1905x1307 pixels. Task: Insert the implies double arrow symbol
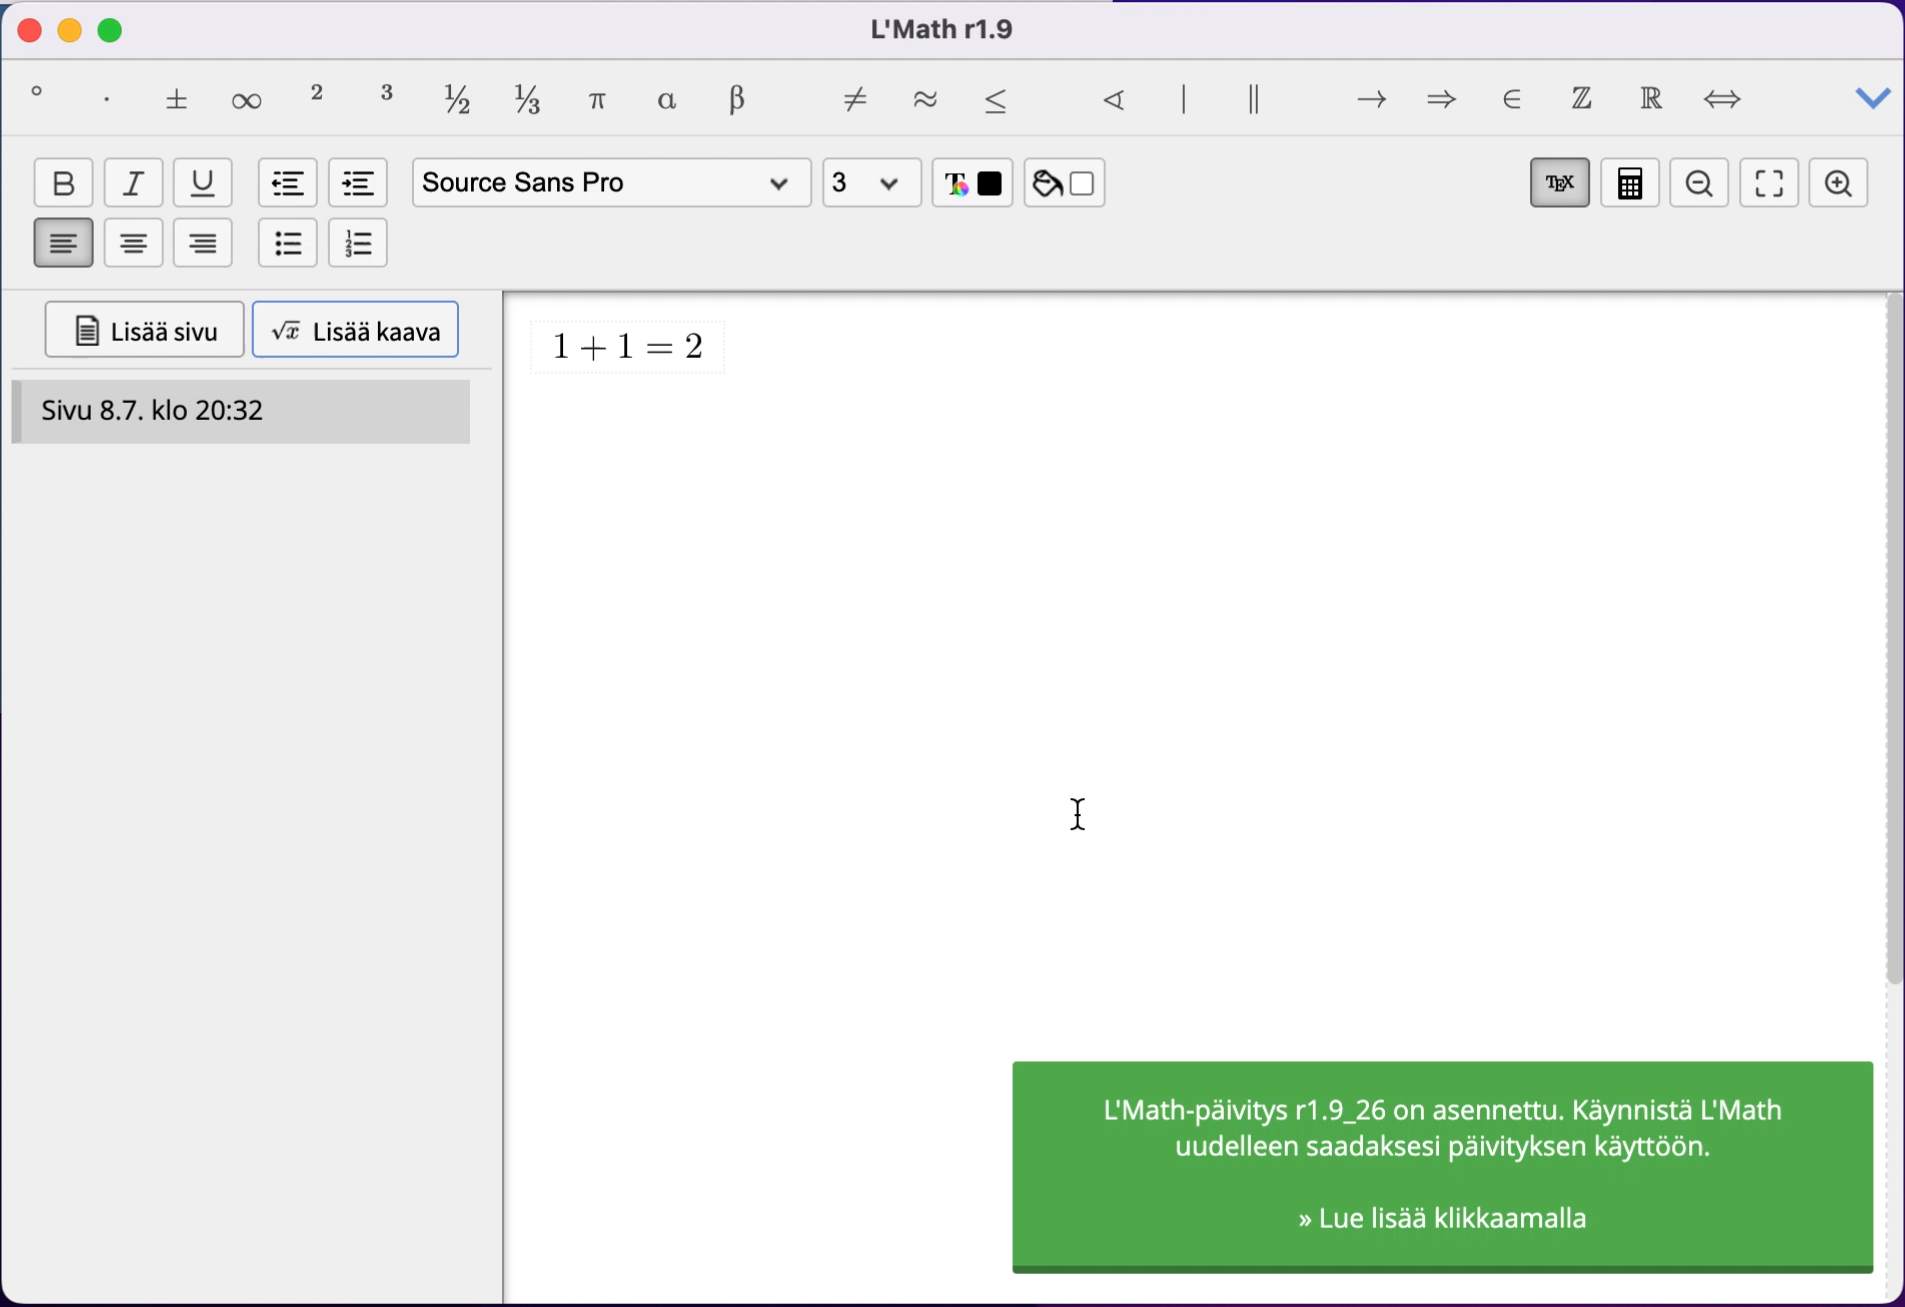point(1443,98)
